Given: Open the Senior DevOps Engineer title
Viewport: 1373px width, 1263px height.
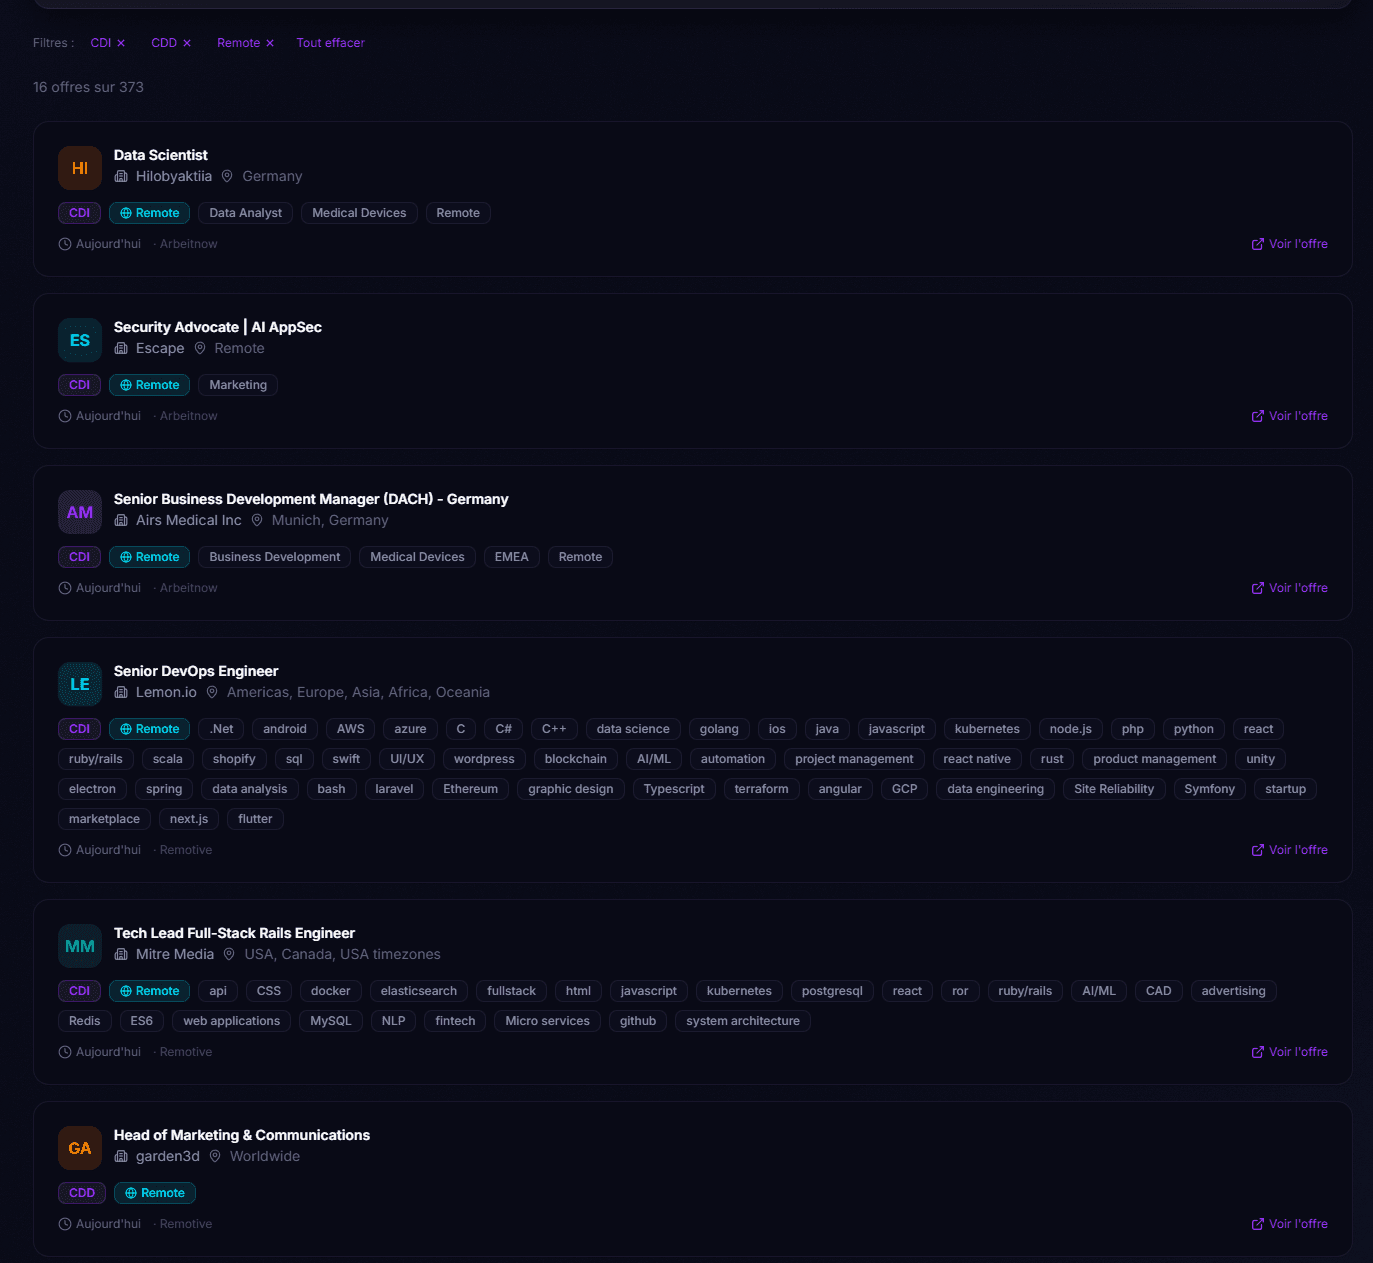Looking at the screenshot, I should pos(196,671).
